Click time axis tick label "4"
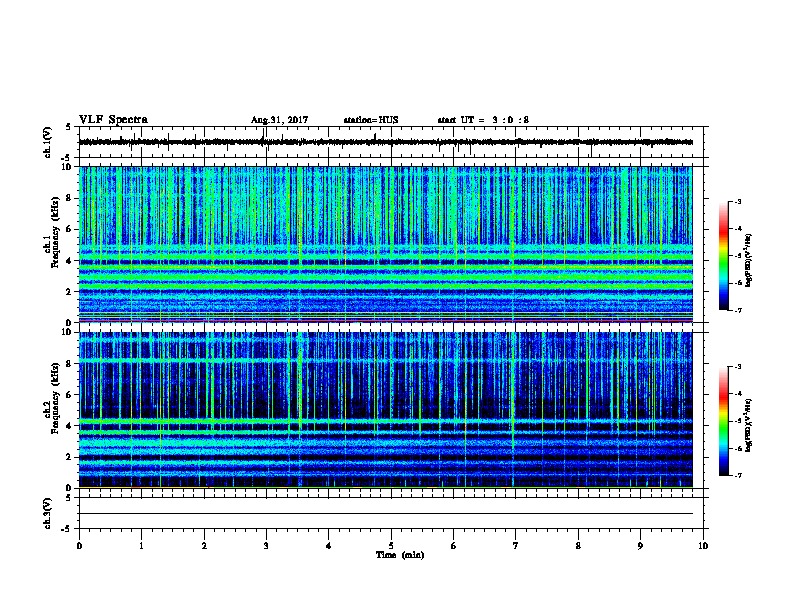 coord(328,546)
